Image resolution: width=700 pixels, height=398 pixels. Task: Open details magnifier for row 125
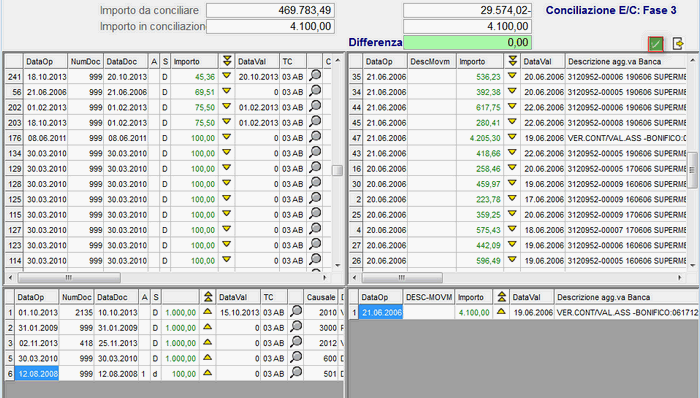click(315, 198)
